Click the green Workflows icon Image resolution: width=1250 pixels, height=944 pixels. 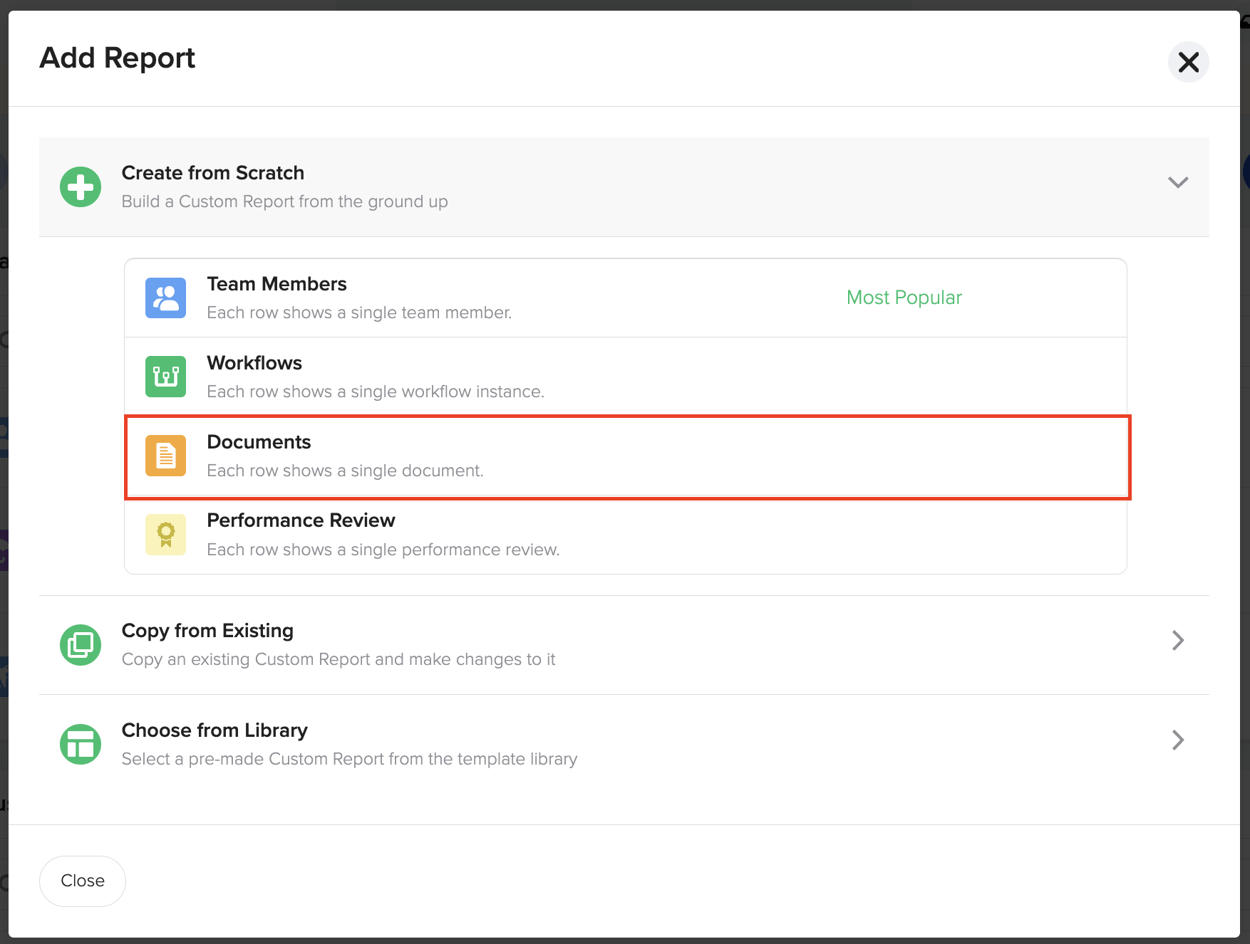(166, 377)
